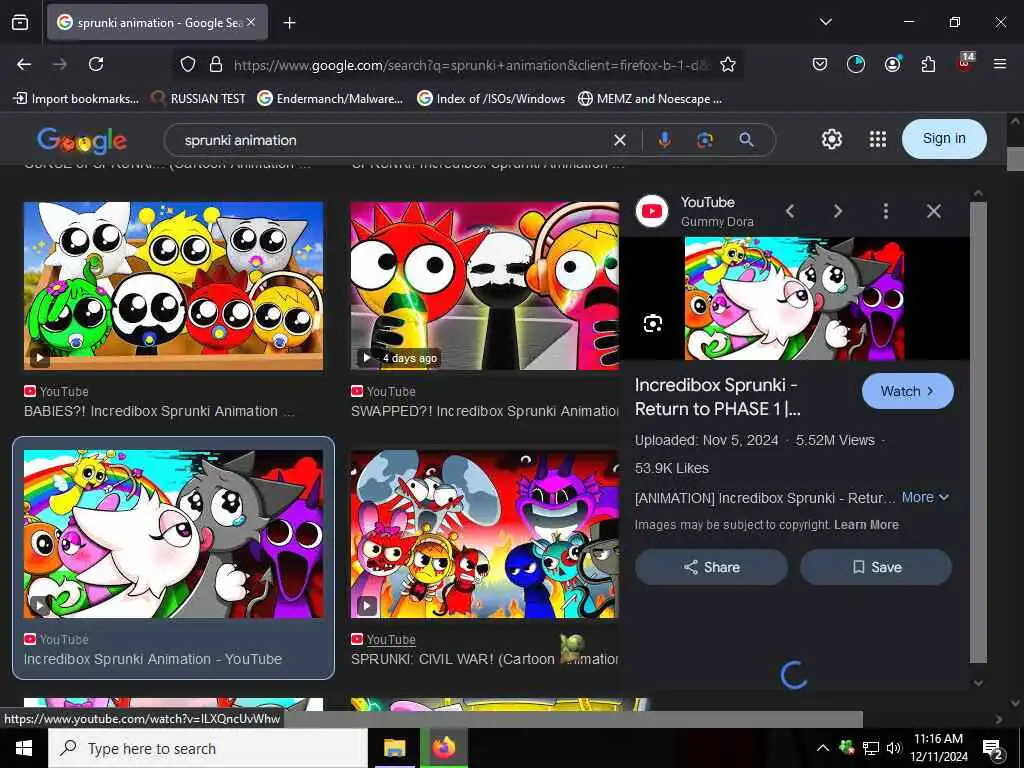The height and width of the screenshot is (768, 1024).
Task: Open File Explorer from taskbar
Action: [x=394, y=748]
